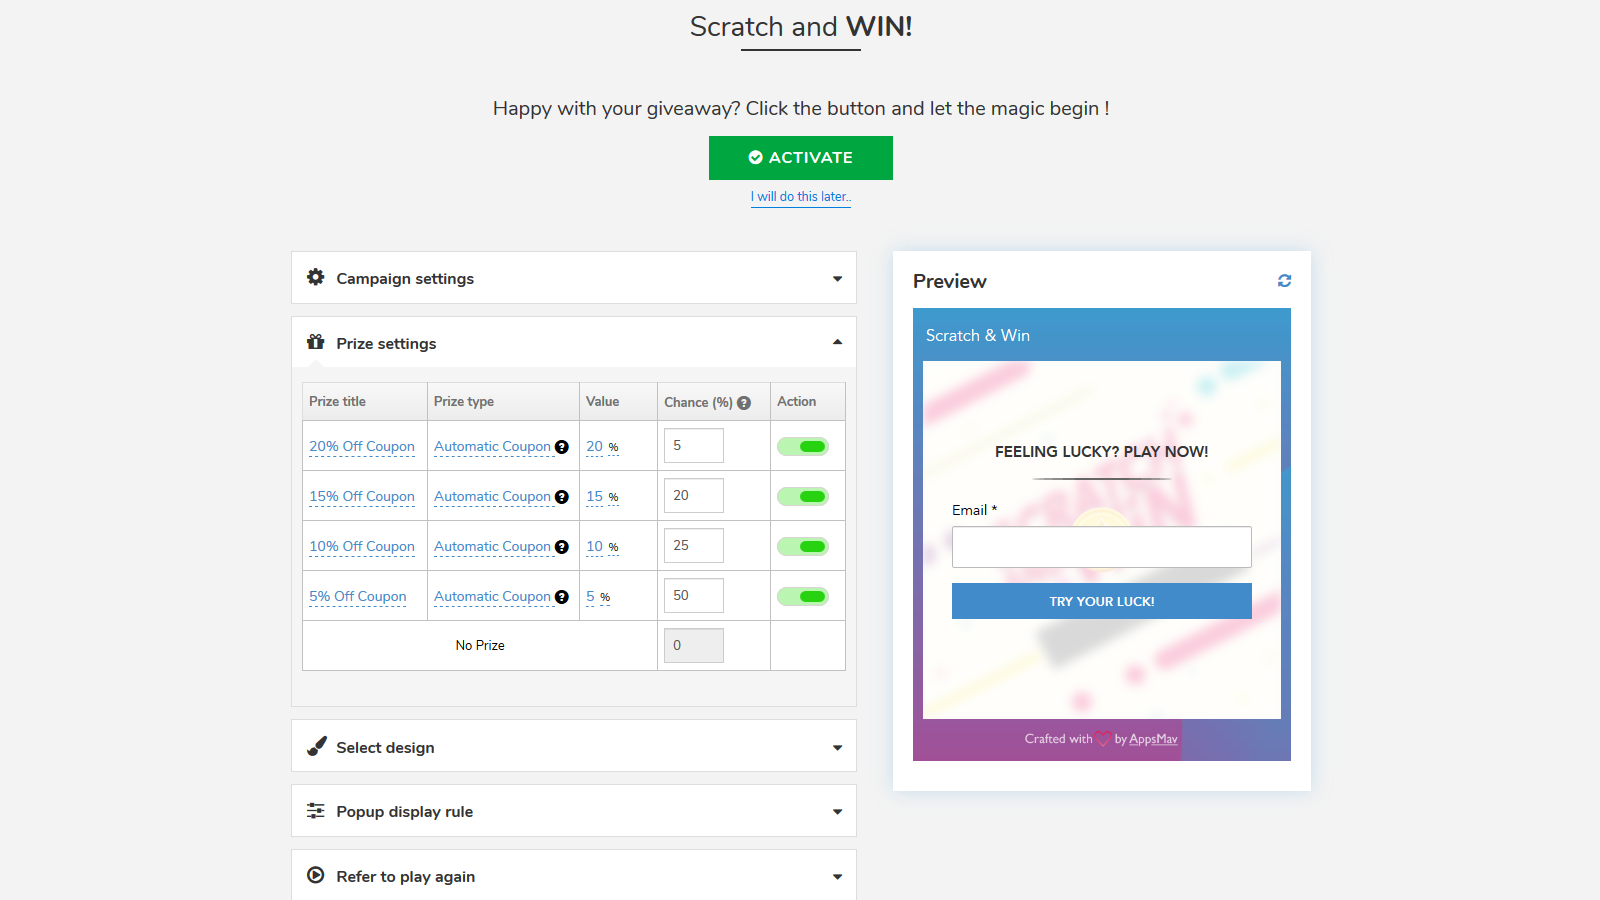Open the help icon next to Chance (%)
Viewport: 1600px width, 900px height.
(x=744, y=402)
